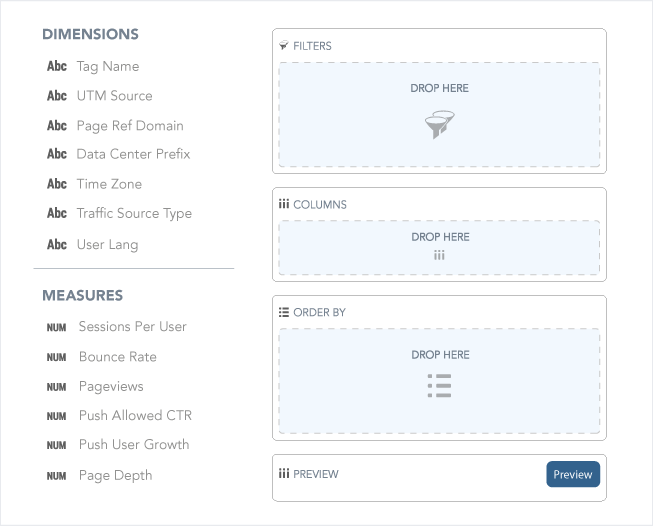Click the Abc icon beside UTM Source
Image resolution: width=653 pixels, height=526 pixels.
tap(57, 95)
